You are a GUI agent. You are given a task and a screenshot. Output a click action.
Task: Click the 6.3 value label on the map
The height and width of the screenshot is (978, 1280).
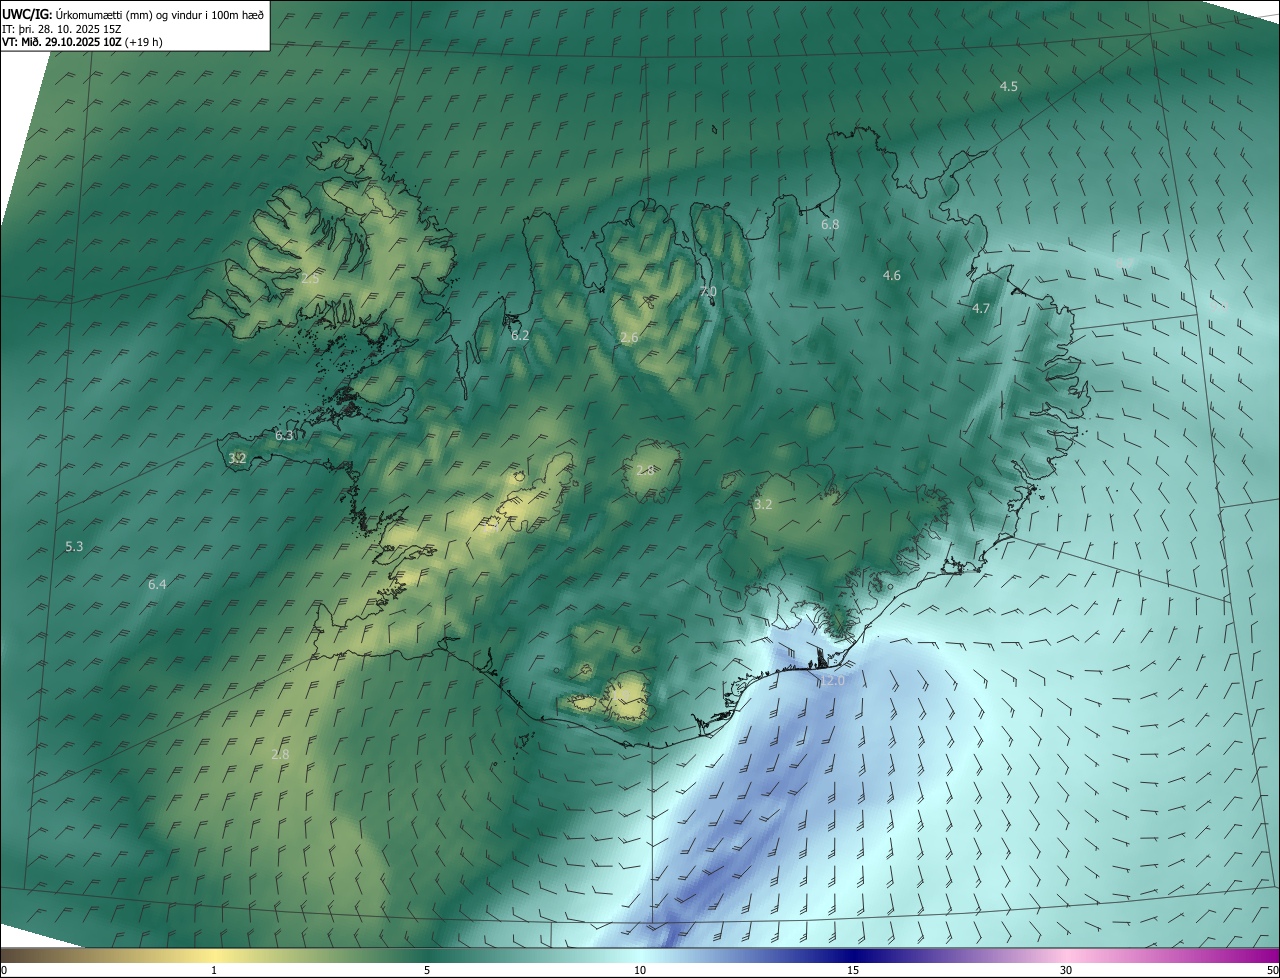point(284,436)
